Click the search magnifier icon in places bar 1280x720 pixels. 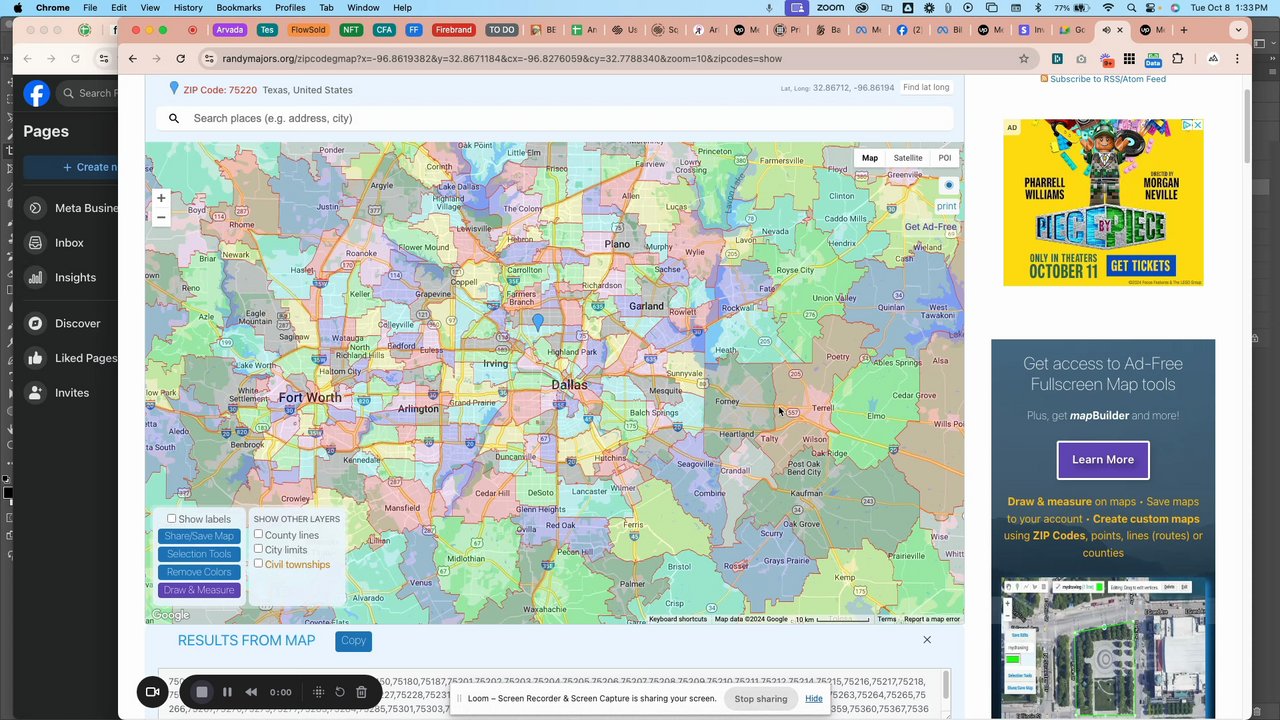click(174, 118)
